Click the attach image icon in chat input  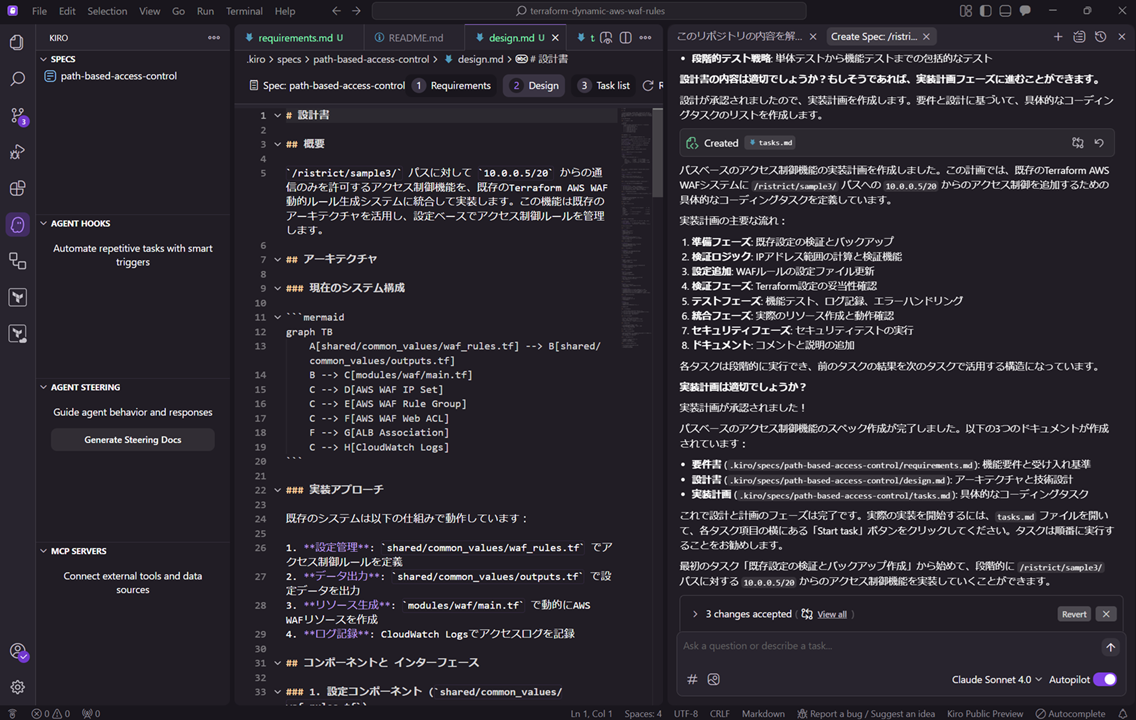tap(714, 679)
